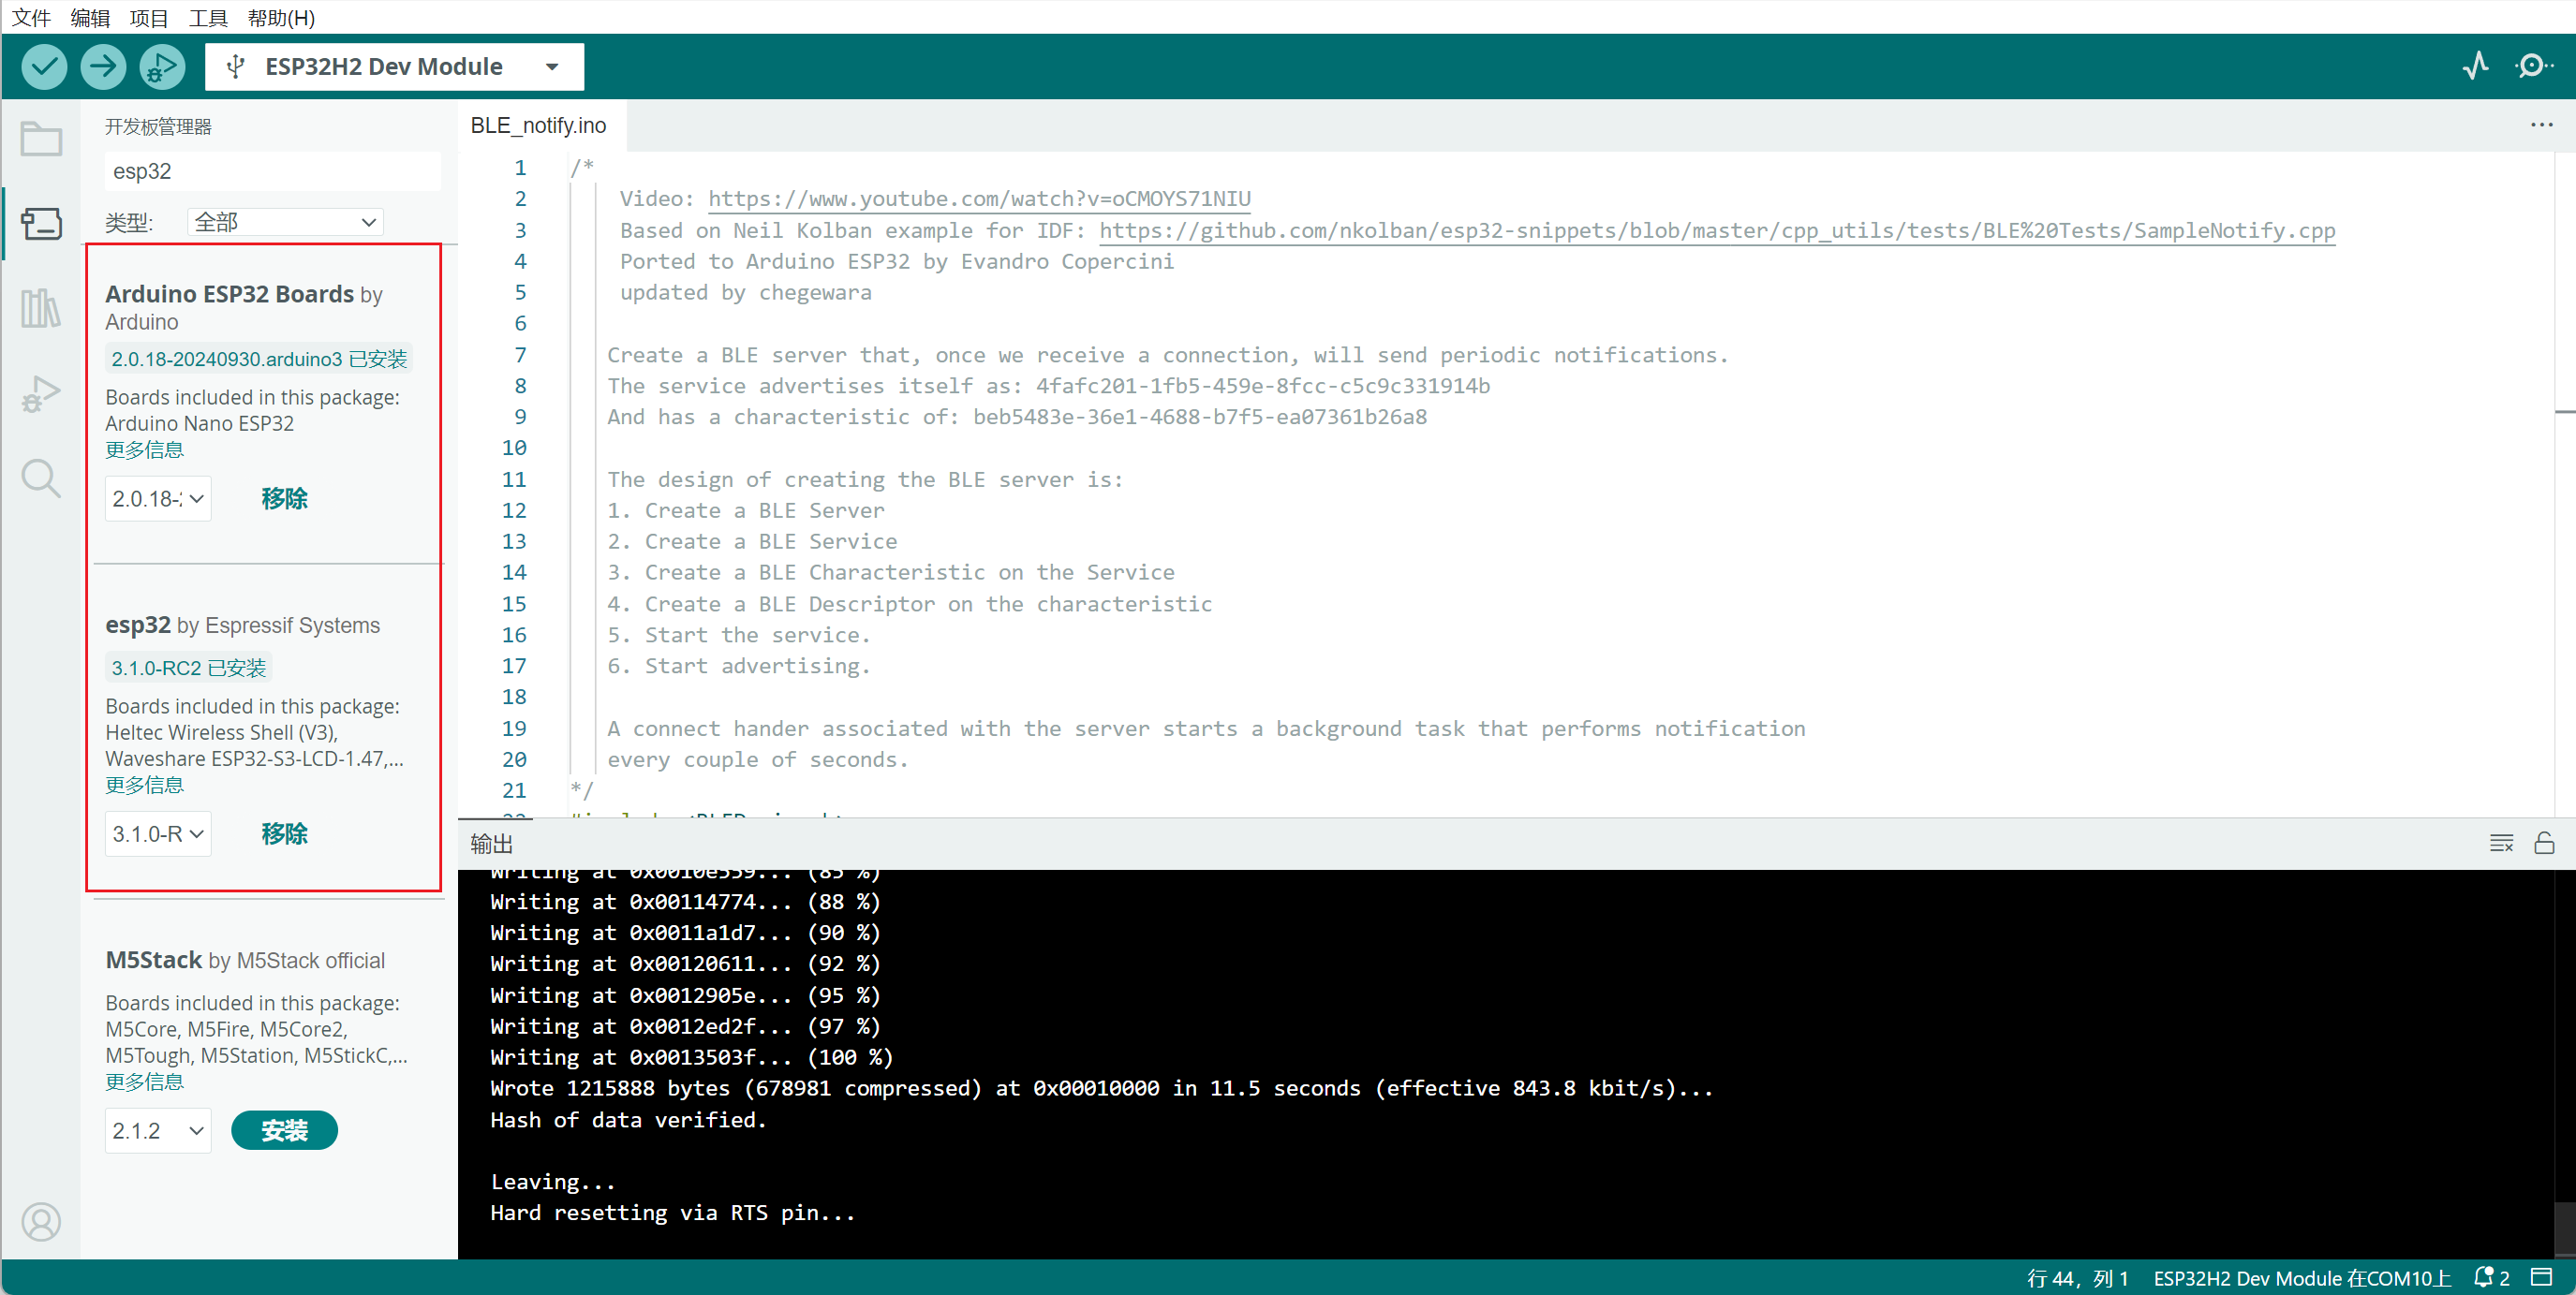This screenshot has height=1295, width=2576.
Task: Click the 'Arduino ESP32 Boards' package title
Action: click(230, 294)
